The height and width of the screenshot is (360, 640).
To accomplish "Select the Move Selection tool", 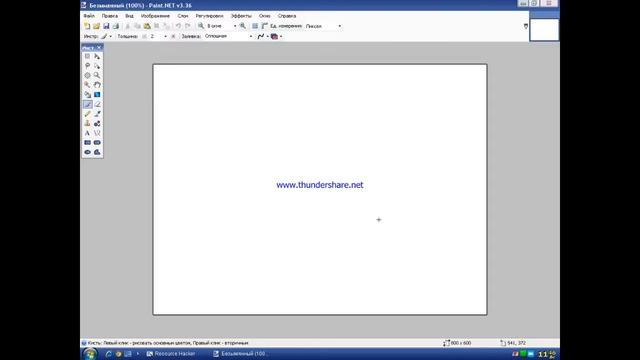I will tap(97, 66).
